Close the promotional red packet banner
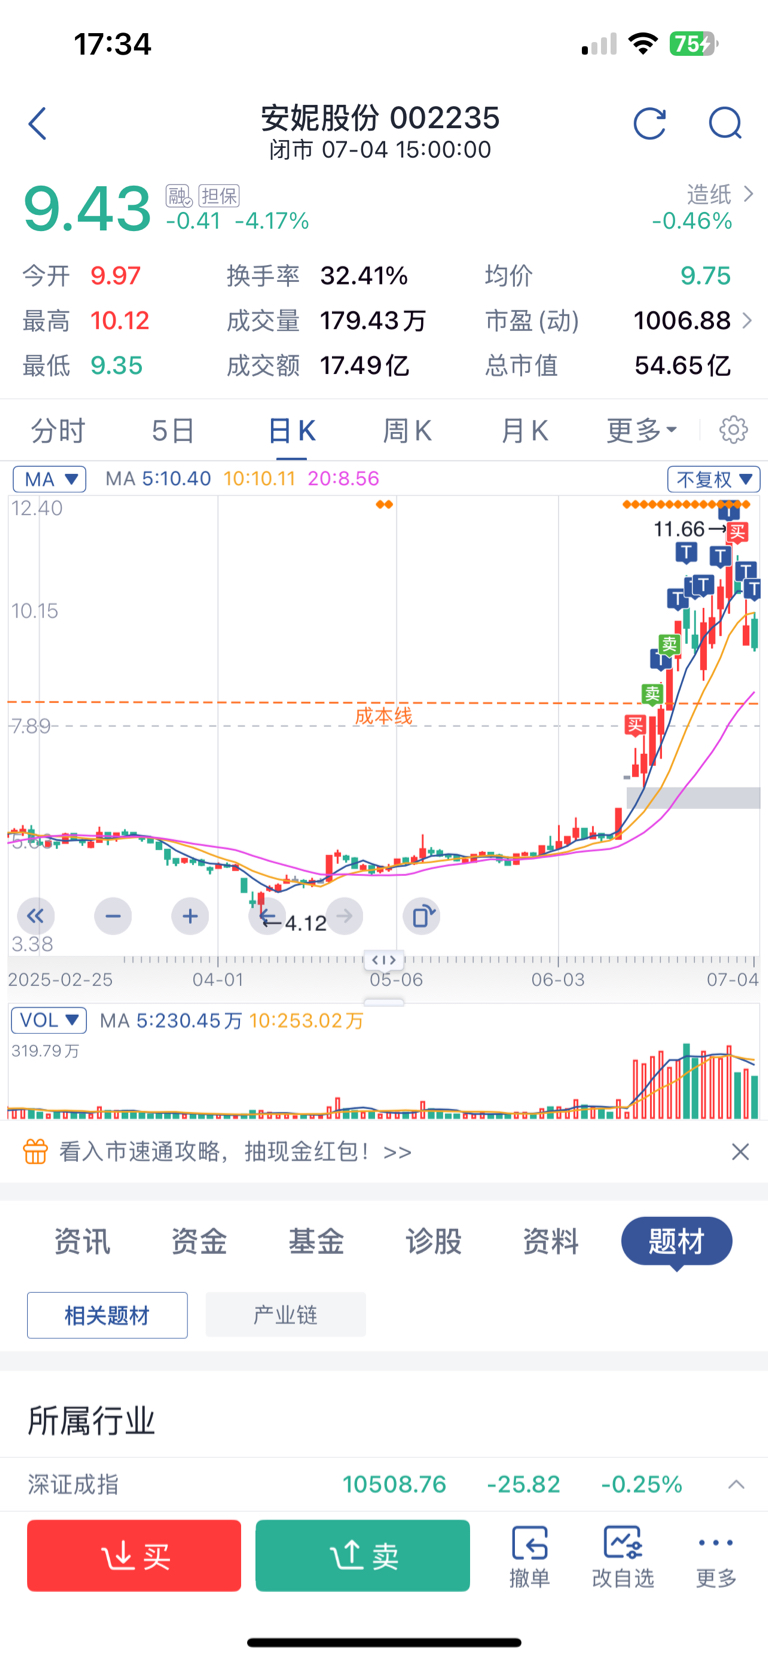The image size is (768, 1662). click(x=740, y=1152)
